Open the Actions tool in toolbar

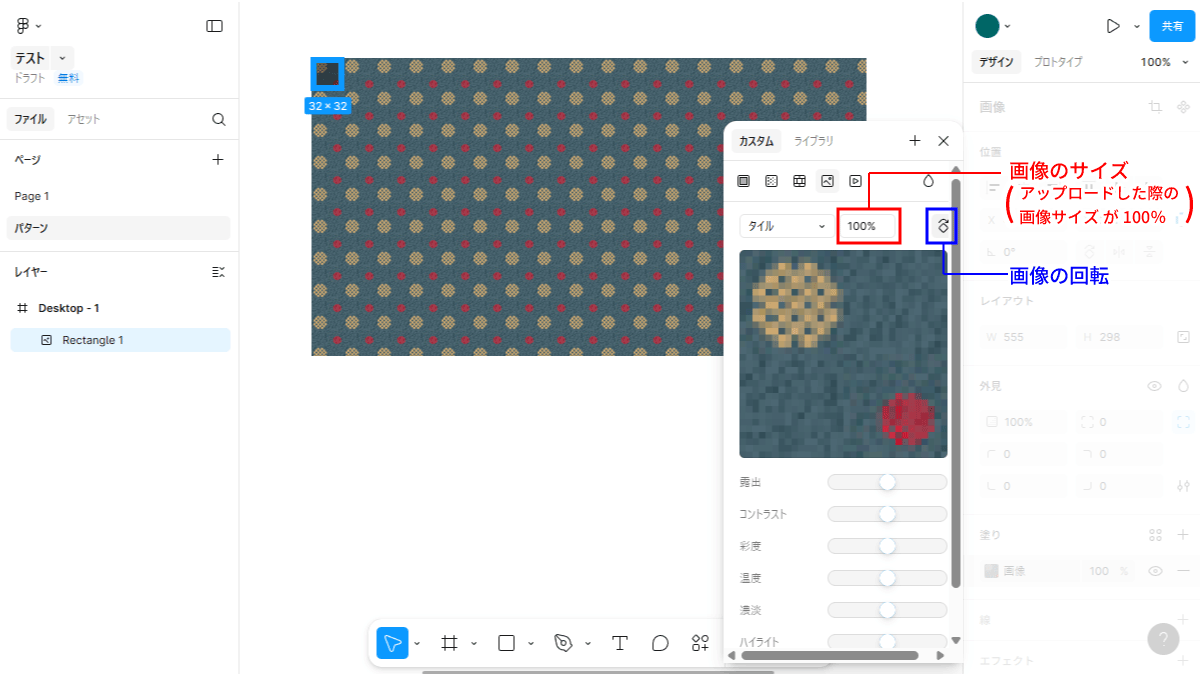tap(700, 643)
